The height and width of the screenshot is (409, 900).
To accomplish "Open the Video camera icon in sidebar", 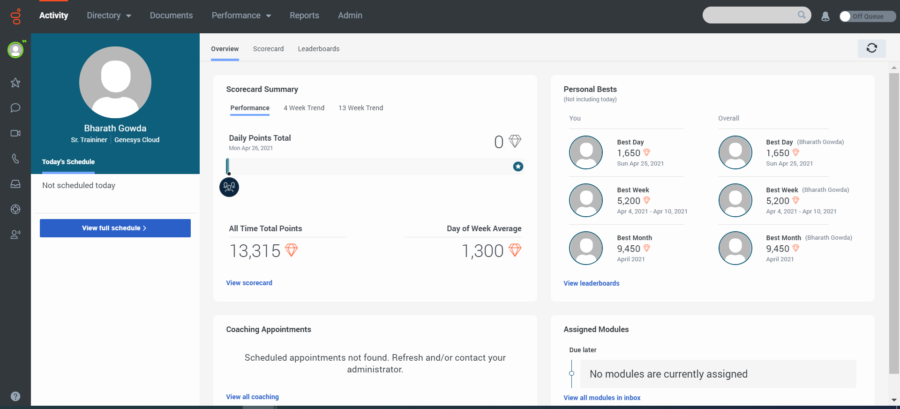I will pos(15,133).
